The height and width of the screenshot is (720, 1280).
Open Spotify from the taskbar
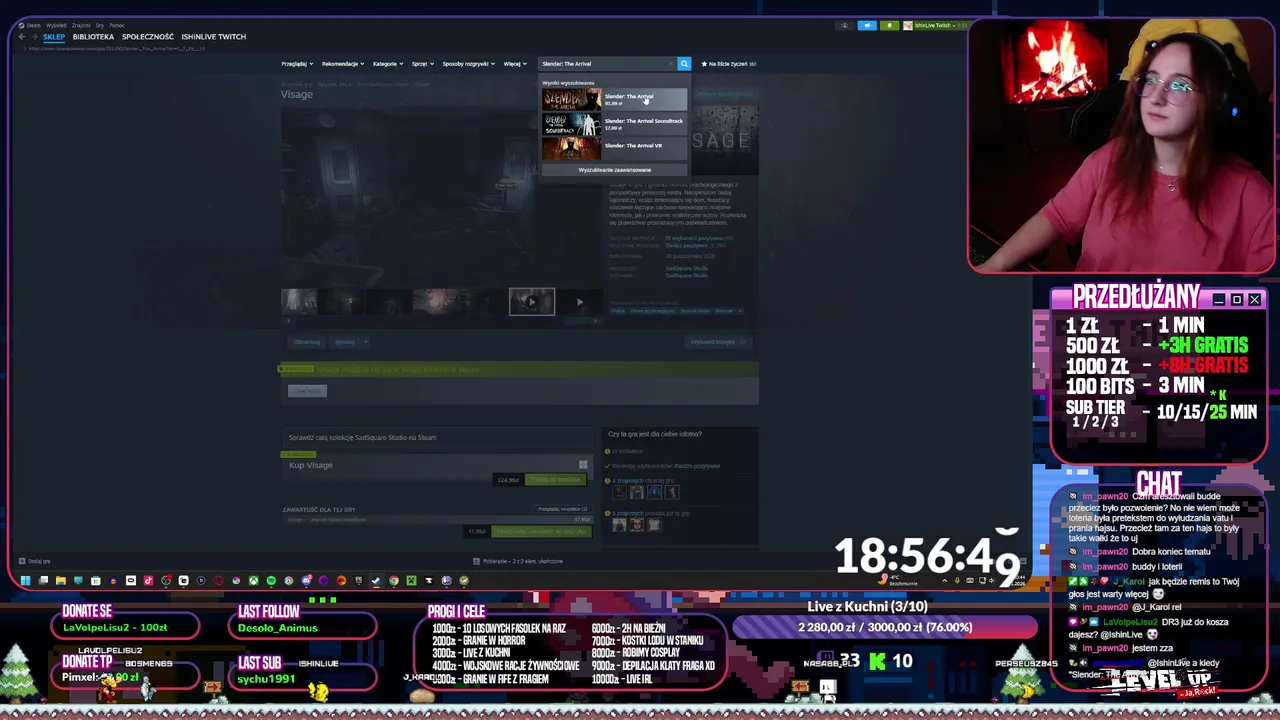coord(271,580)
